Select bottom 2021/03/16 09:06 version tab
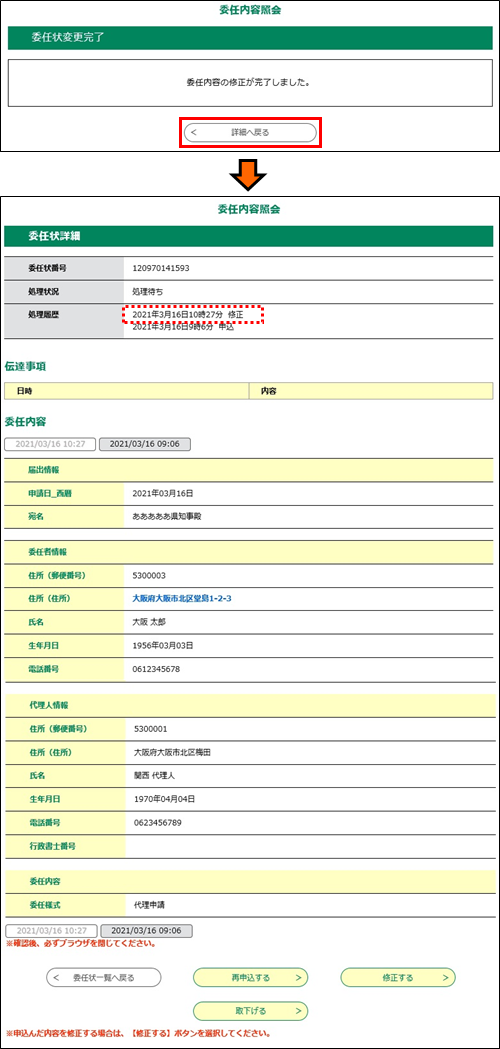This screenshot has width=500, height=1049. pos(145,931)
